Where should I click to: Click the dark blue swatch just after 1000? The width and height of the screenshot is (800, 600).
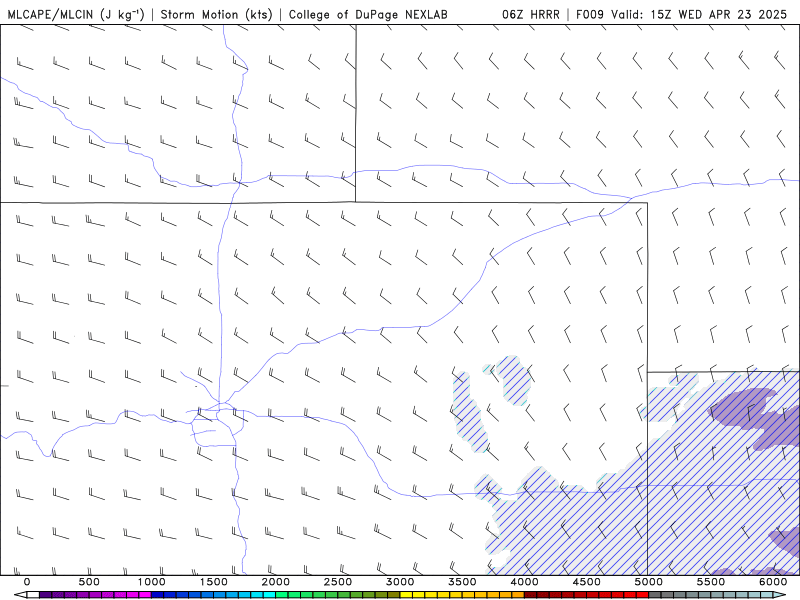tap(158, 594)
